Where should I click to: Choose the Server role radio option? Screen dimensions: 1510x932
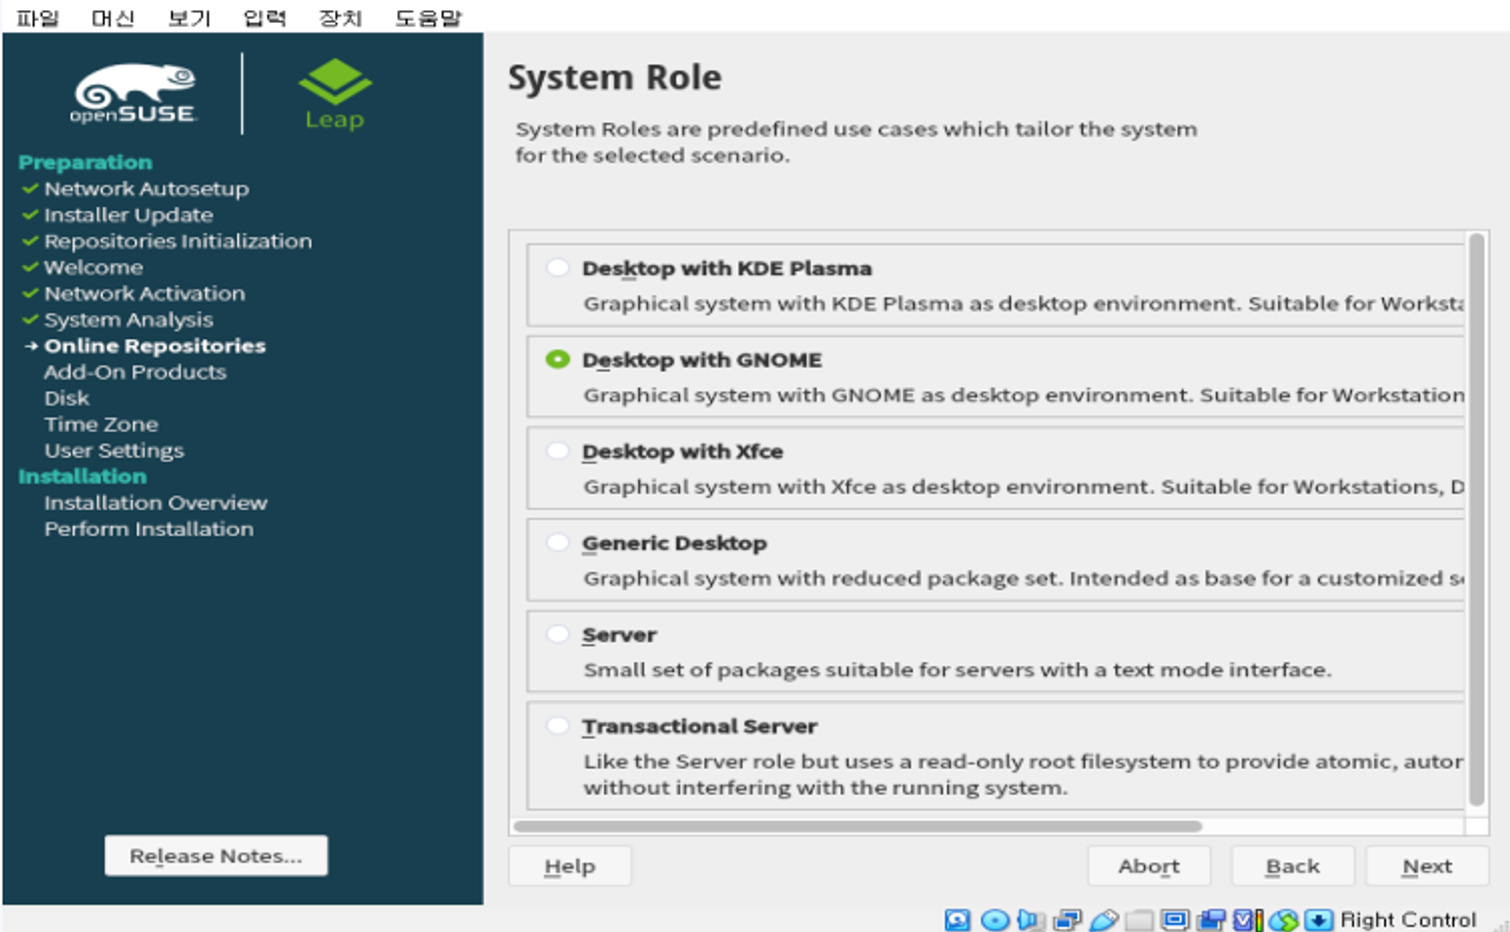tap(558, 634)
